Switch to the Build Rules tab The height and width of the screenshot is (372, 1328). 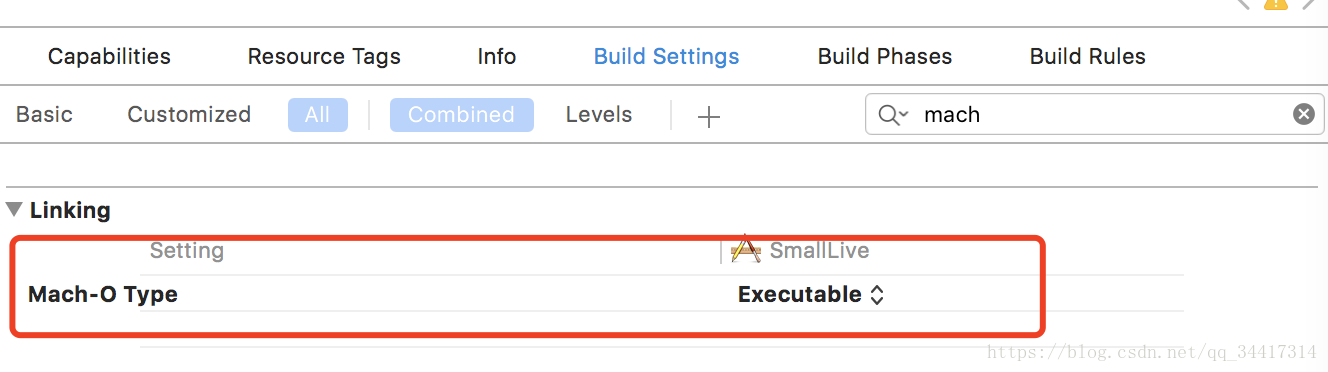(1088, 56)
